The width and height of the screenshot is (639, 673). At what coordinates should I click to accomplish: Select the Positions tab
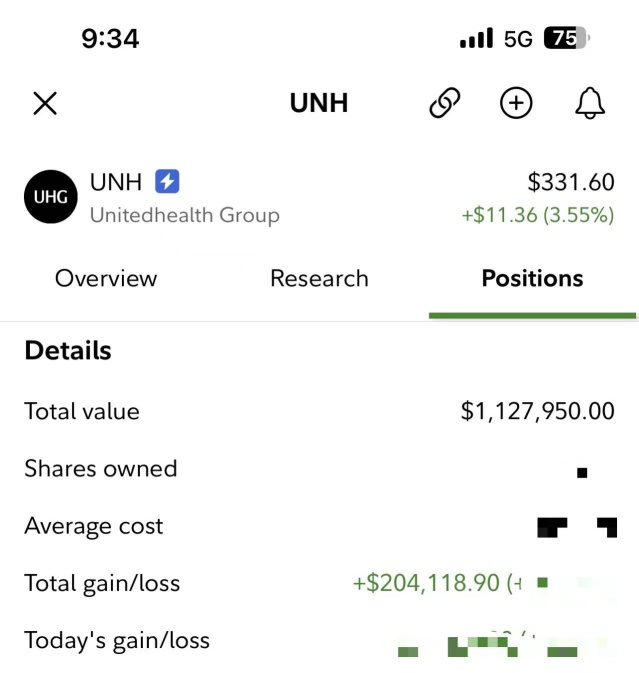tap(532, 278)
